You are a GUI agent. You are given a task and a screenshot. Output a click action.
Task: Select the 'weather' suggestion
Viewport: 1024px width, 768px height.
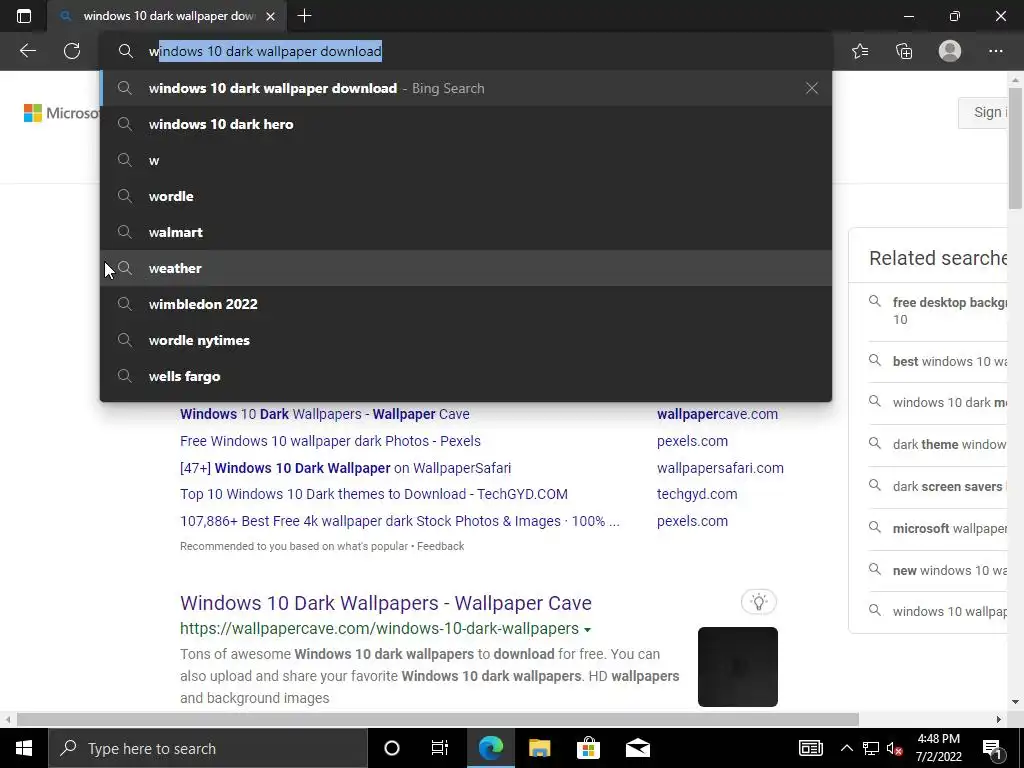tap(466, 268)
